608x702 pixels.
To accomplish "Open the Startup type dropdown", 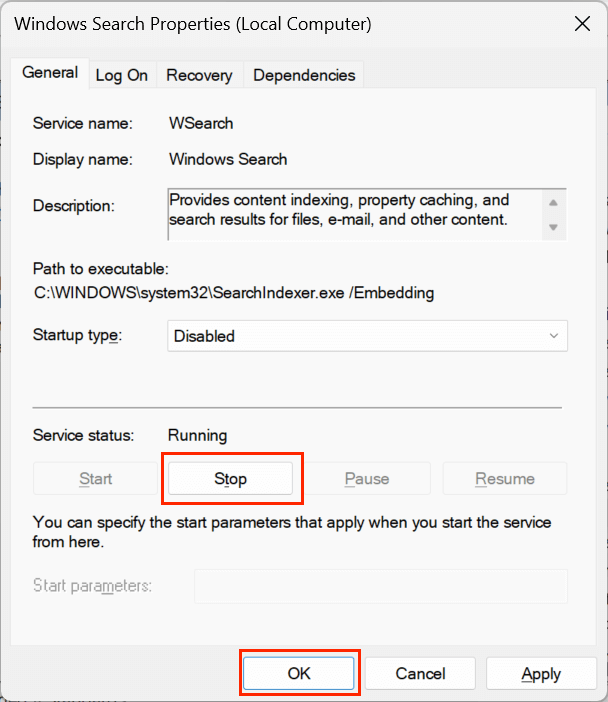I will coord(367,336).
